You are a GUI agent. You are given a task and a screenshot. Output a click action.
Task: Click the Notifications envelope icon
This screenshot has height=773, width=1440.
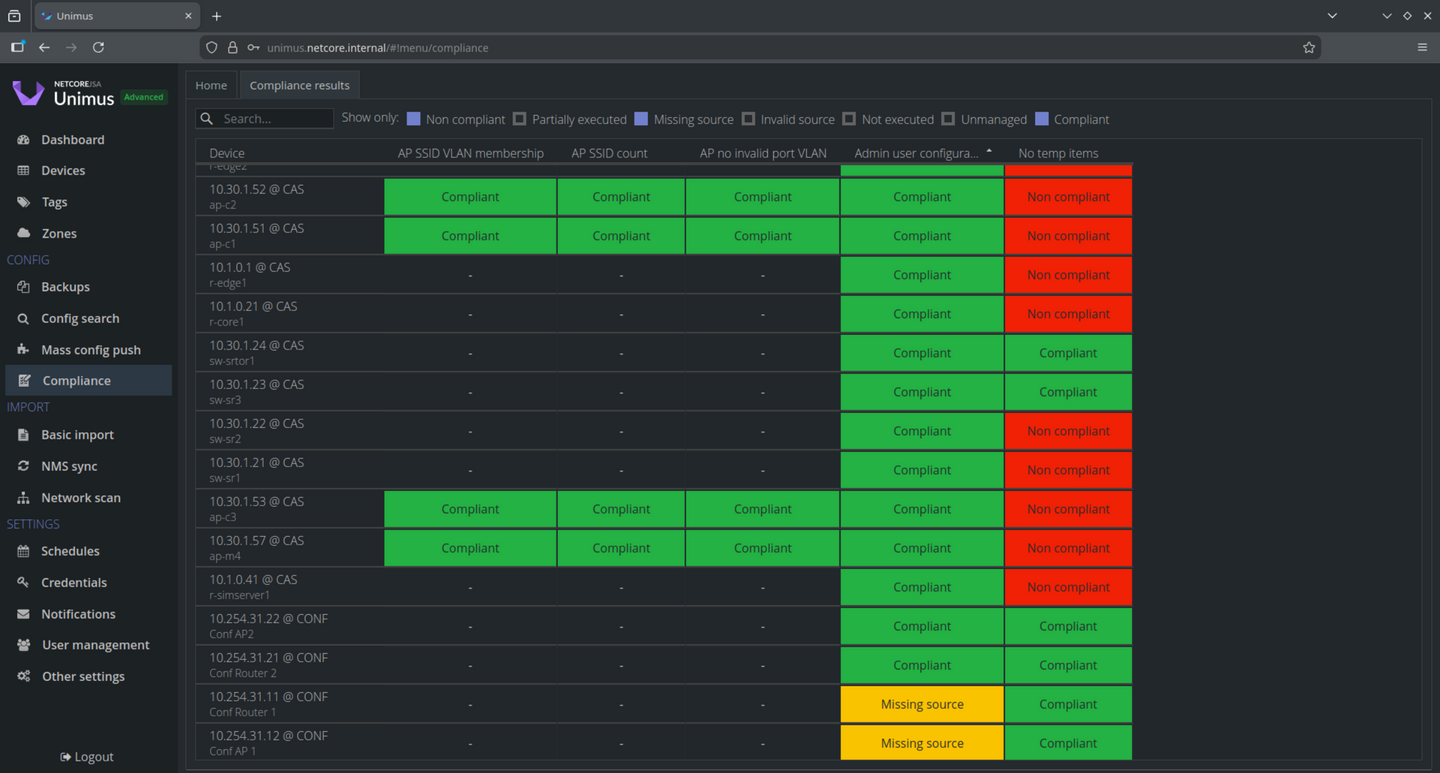(x=24, y=614)
